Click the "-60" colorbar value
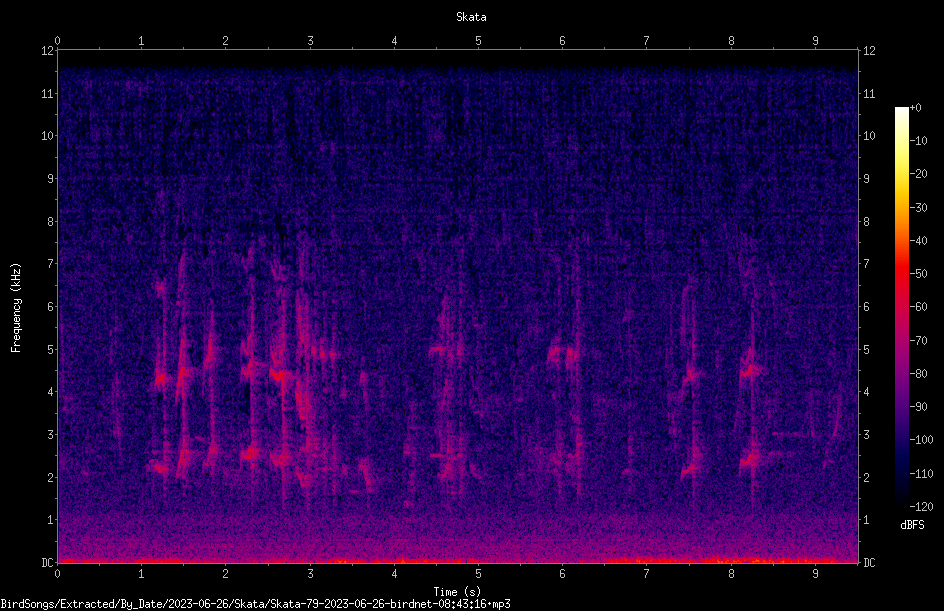The height and width of the screenshot is (611, 944). (918, 307)
